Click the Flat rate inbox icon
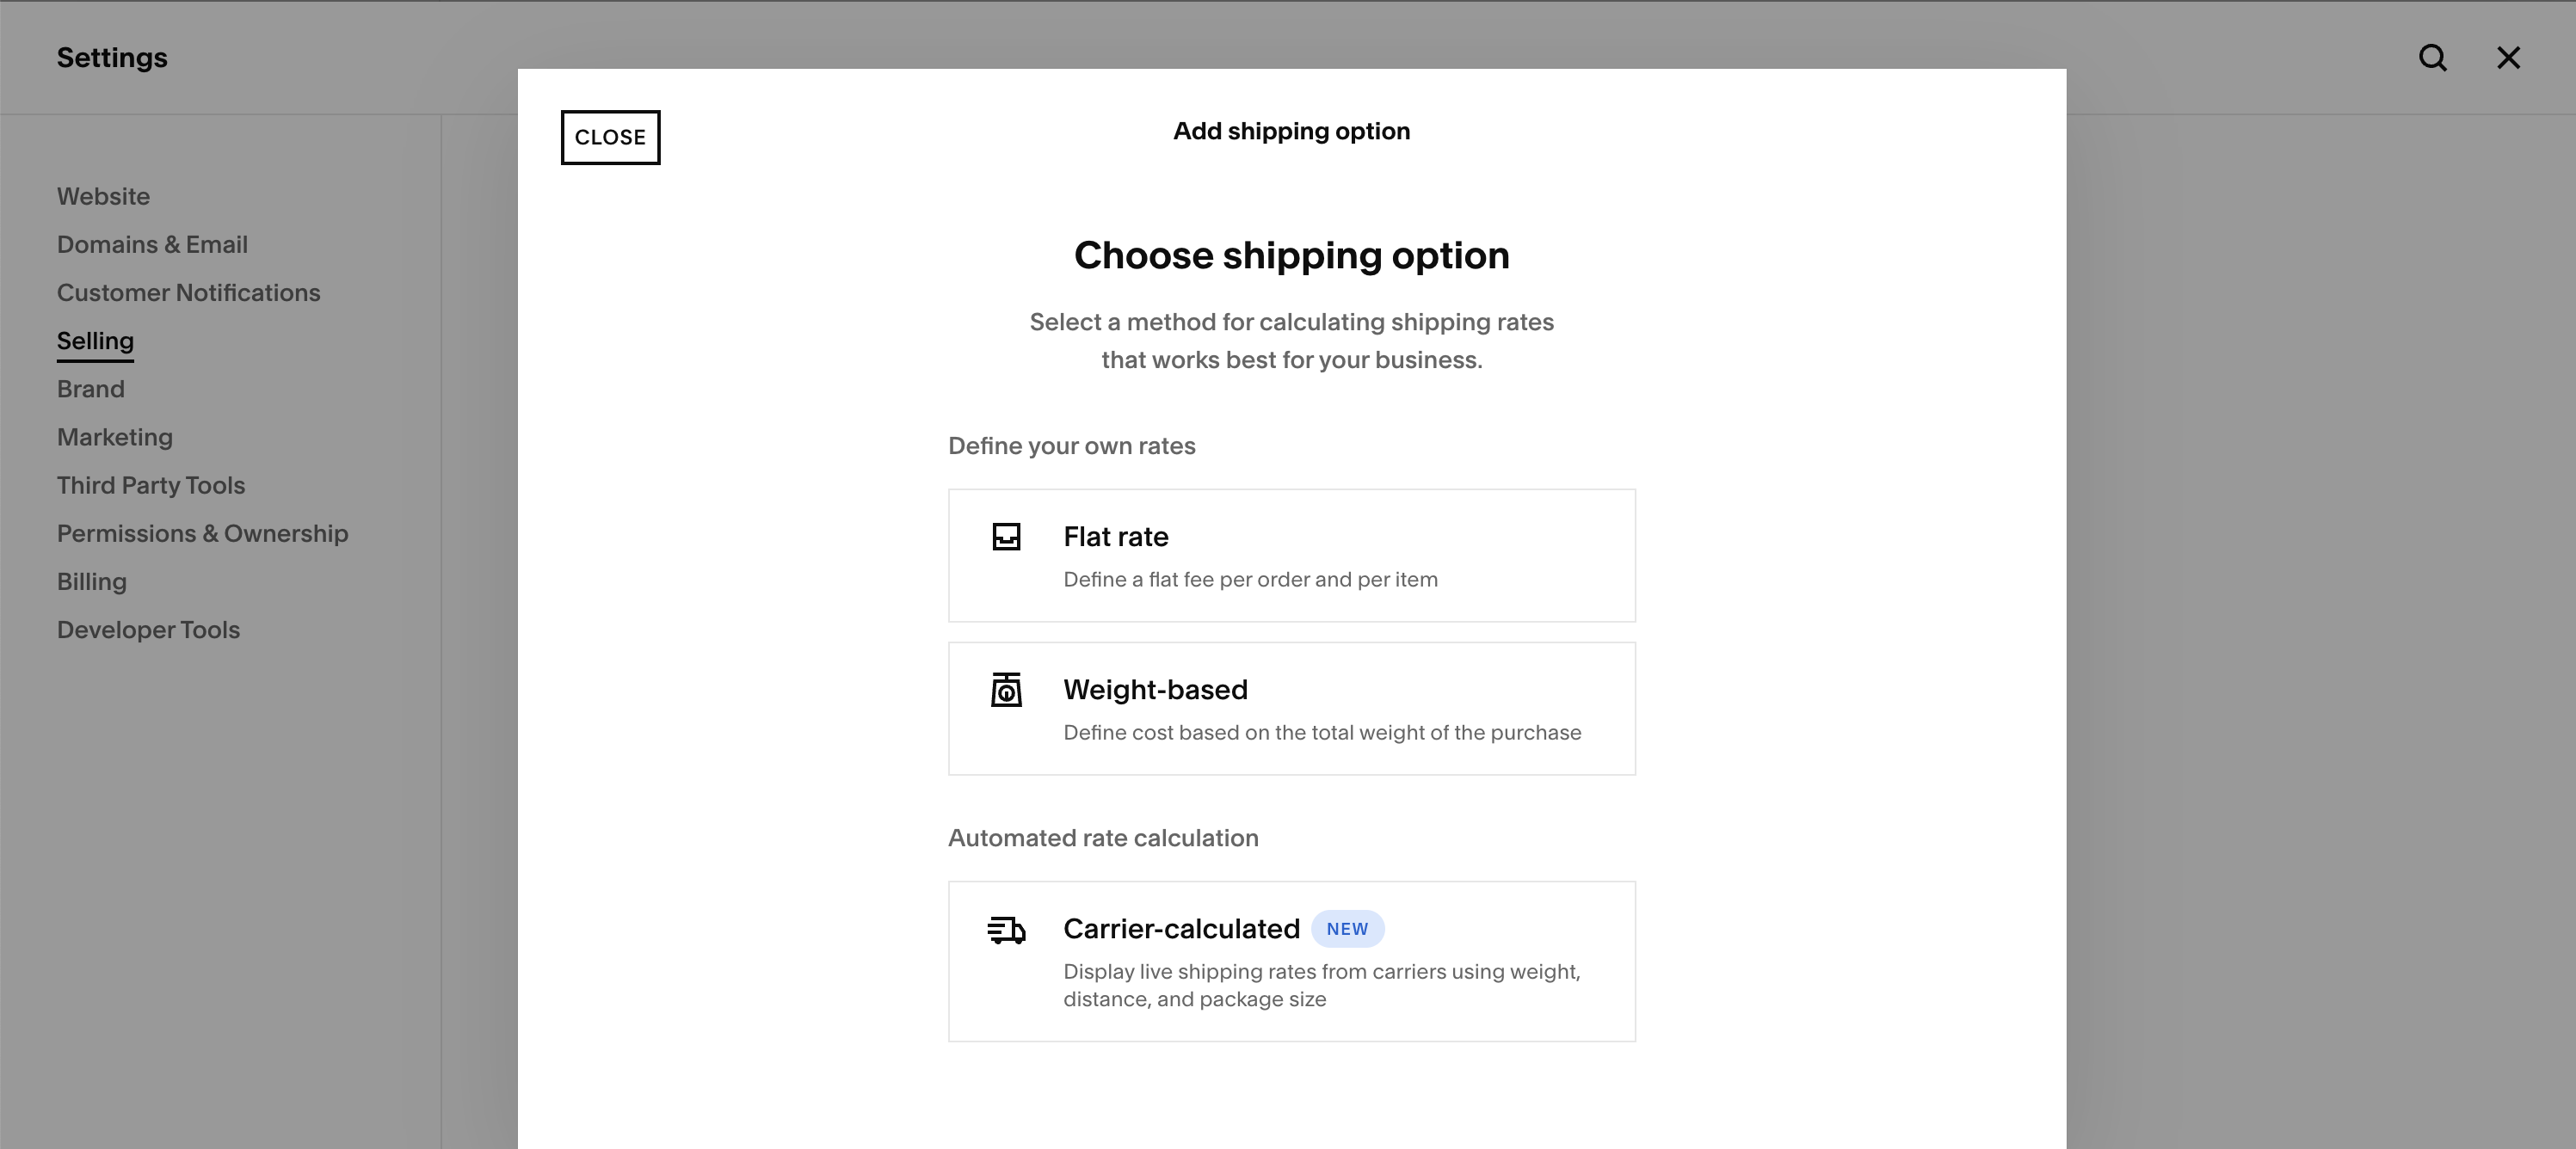This screenshot has width=2576, height=1149. pos(1006,537)
